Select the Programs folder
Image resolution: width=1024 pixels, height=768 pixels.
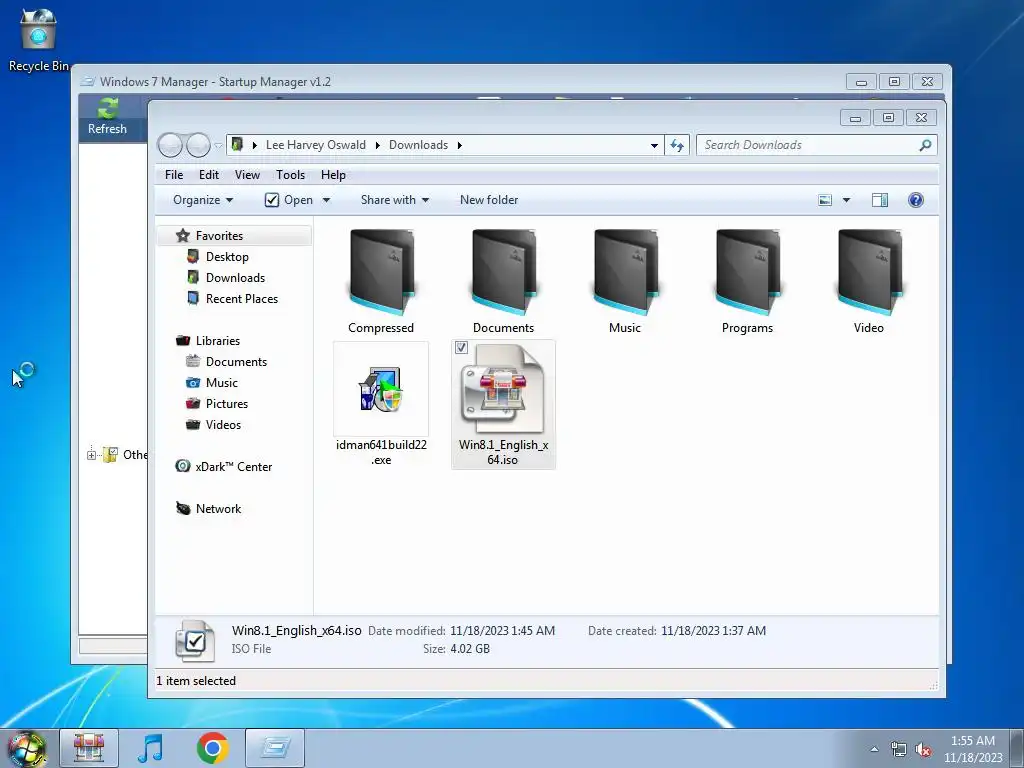point(747,281)
